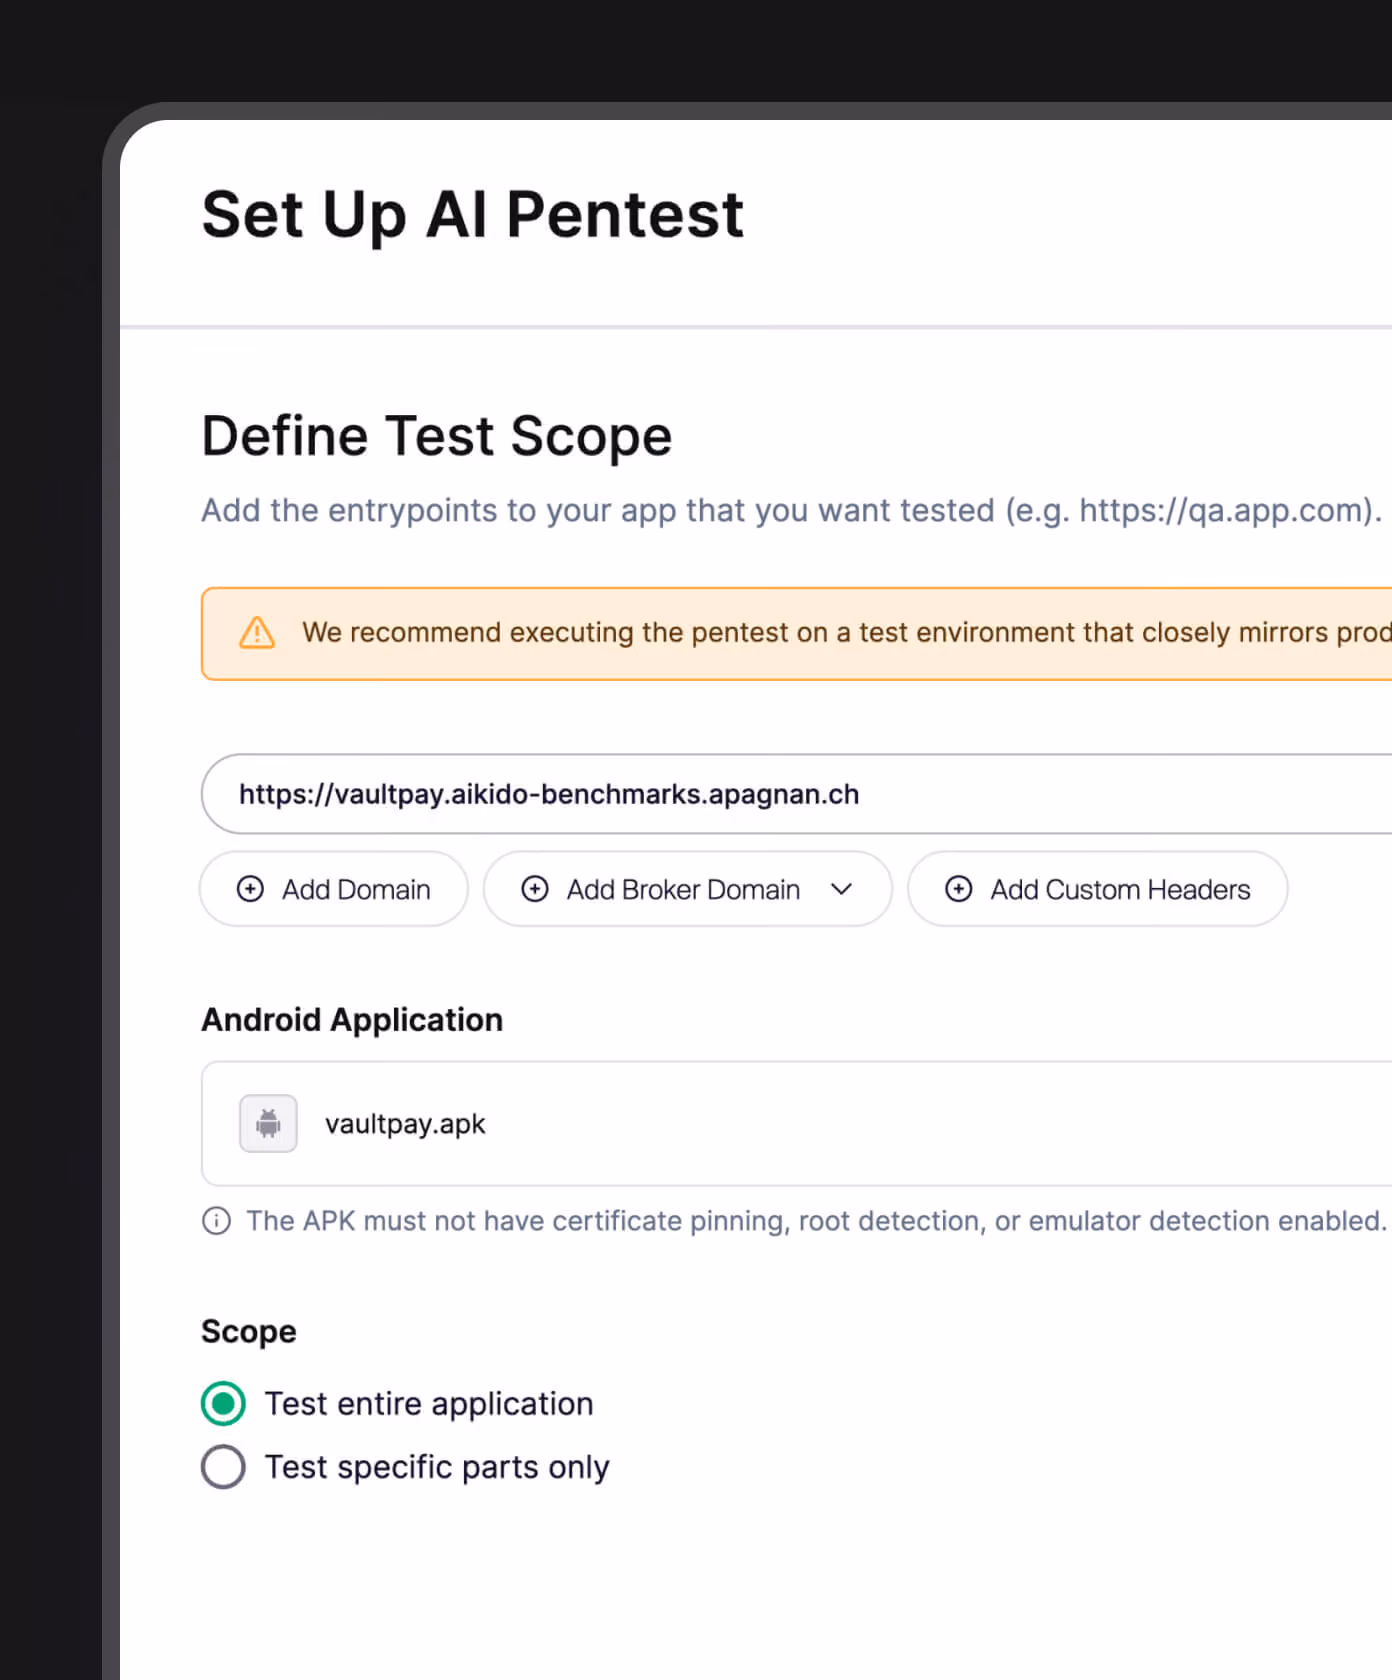Screen dimensions: 1392x1680
Task: Click the Android Application file box
Action: point(796,1124)
